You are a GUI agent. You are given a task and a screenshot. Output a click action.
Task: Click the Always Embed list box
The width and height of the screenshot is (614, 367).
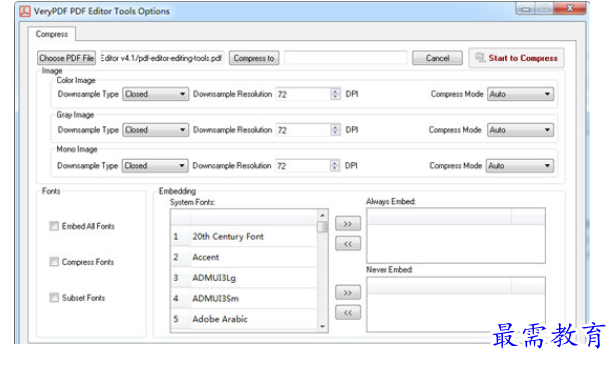(x=456, y=235)
